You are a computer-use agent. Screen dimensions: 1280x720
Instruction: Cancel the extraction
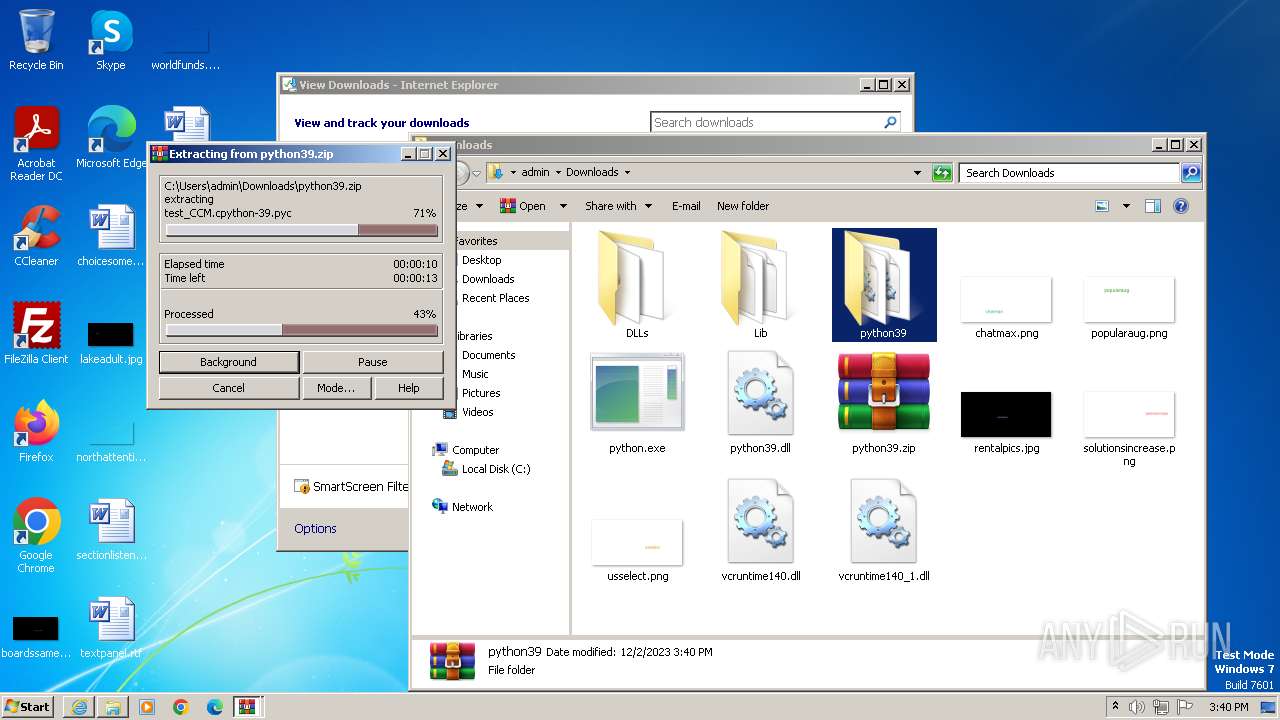click(x=228, y=387)
